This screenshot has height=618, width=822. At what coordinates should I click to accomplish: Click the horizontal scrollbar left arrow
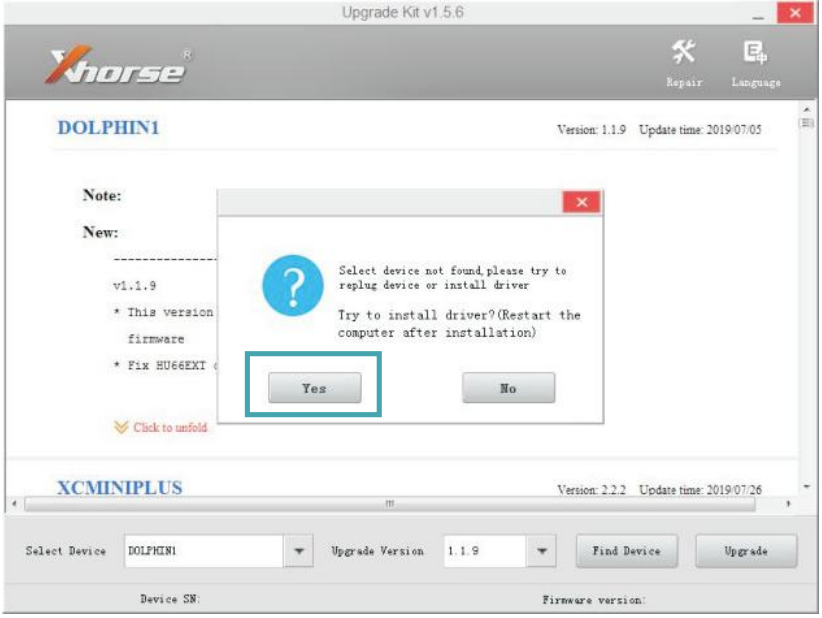[x=14, y=504]
